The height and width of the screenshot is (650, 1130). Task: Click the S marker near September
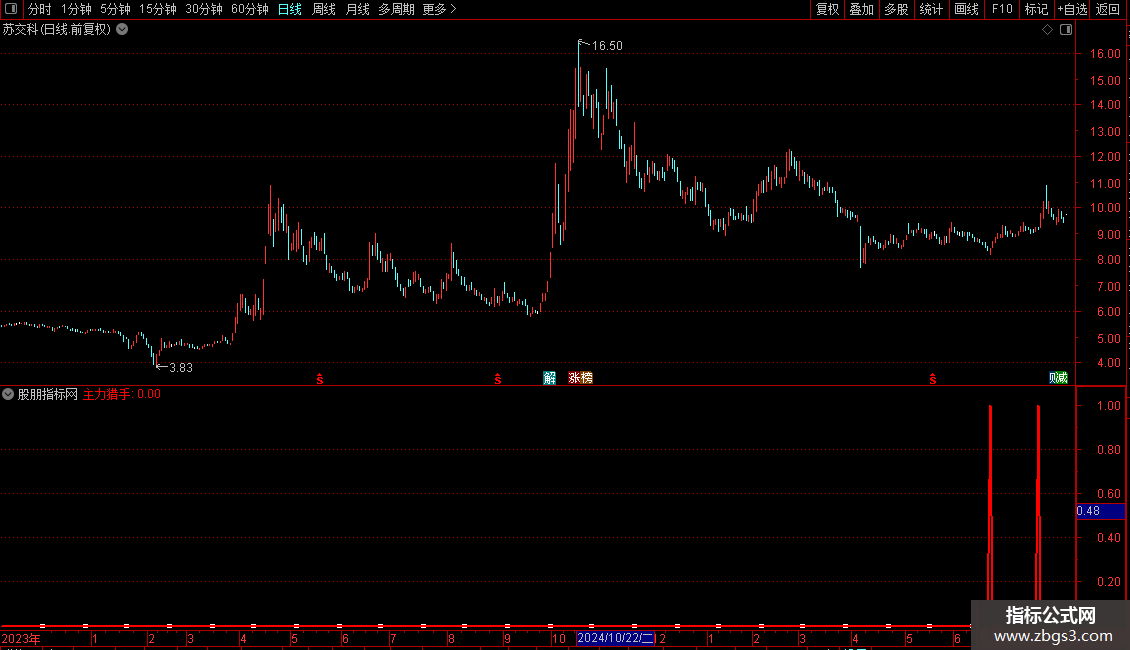click(x=498, y=379)
